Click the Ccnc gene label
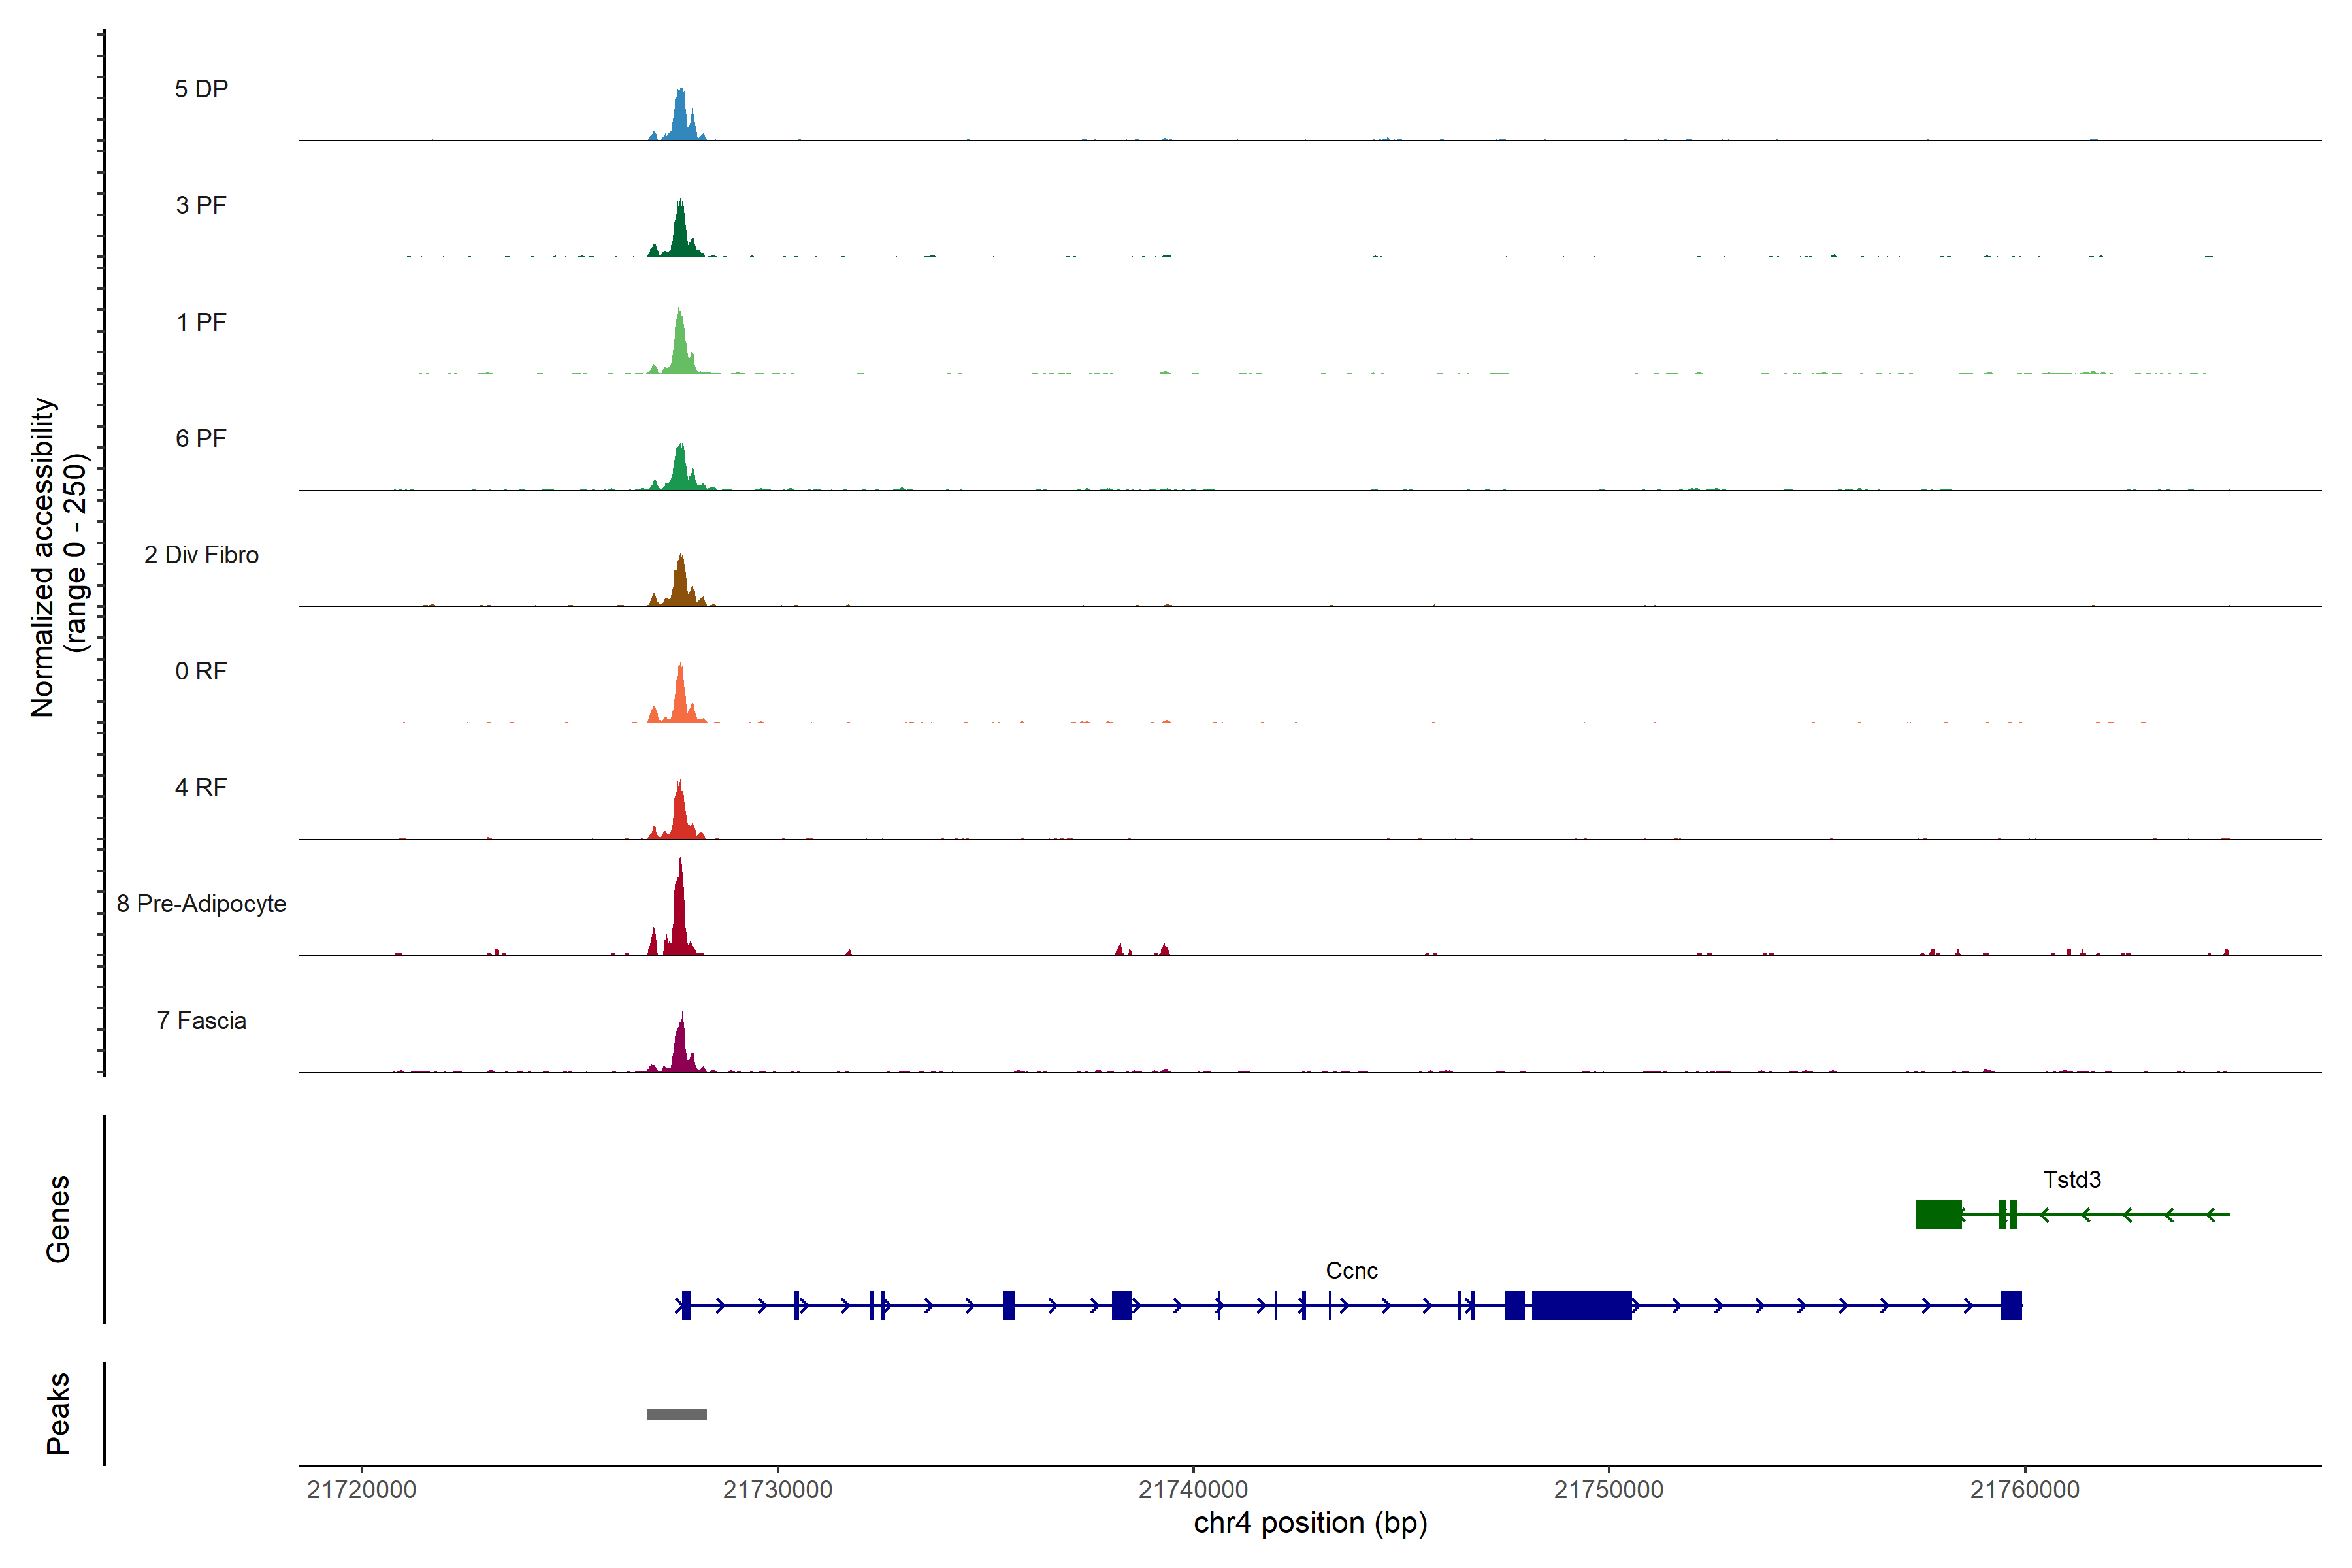2352x1568 pixels. click(x=1351, y=1271)
